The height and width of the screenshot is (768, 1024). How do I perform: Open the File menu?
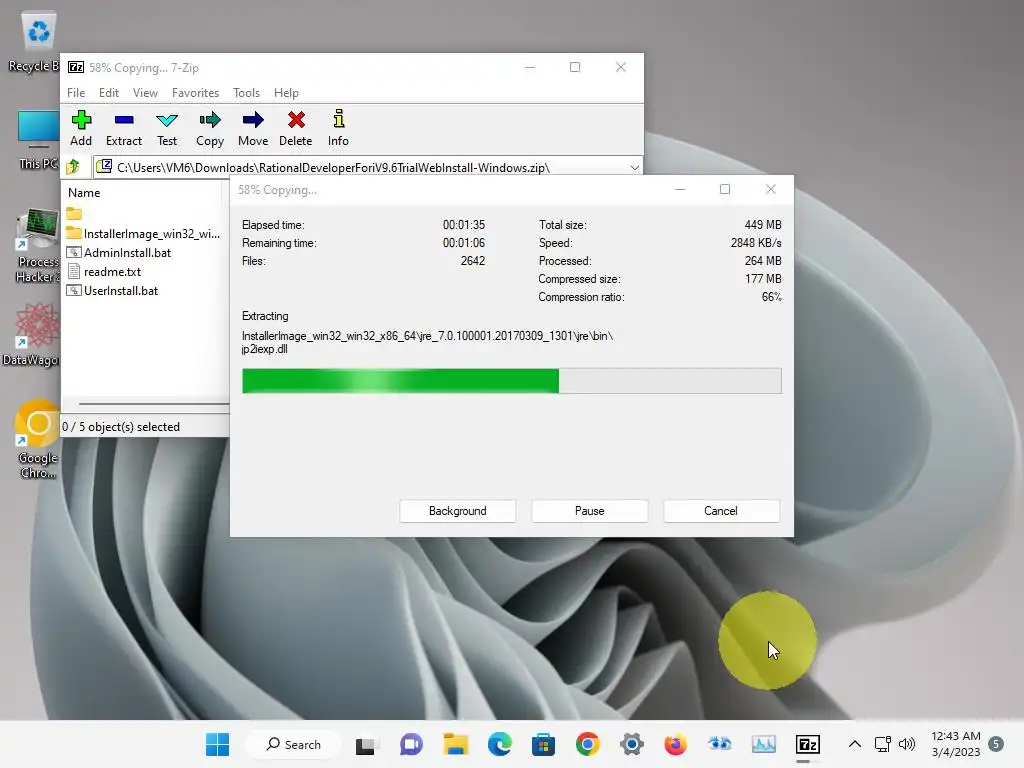click(76, 93)
